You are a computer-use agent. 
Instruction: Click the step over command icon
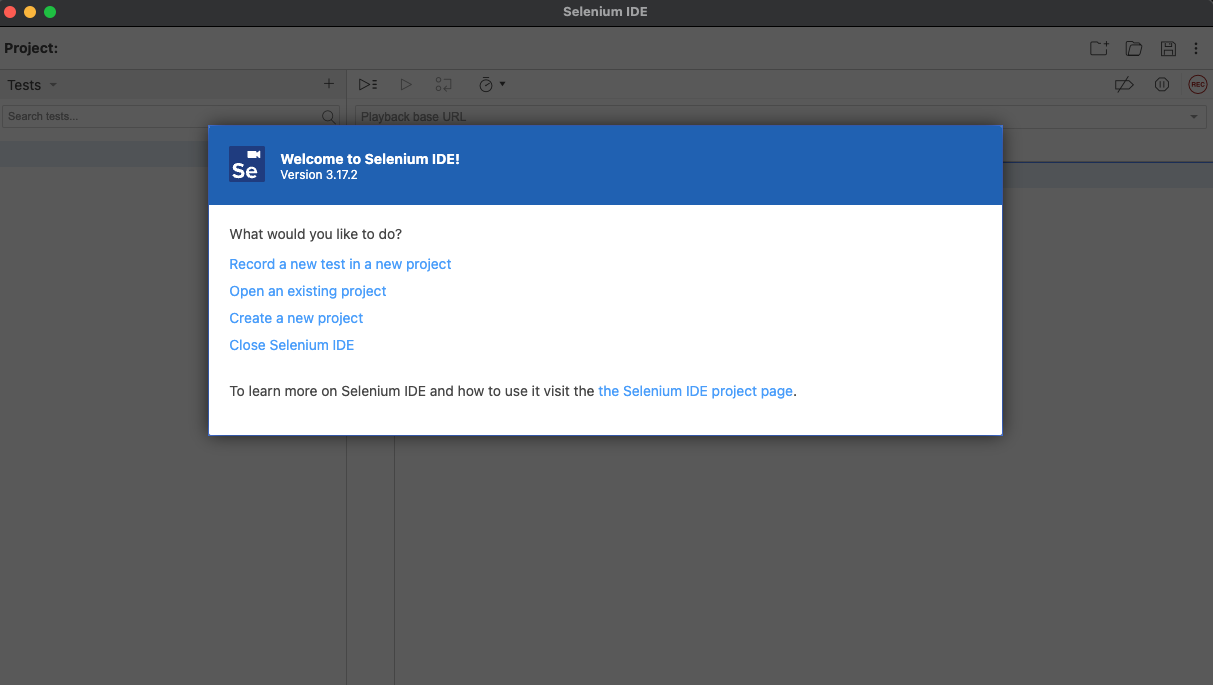(x=444, y=85)
